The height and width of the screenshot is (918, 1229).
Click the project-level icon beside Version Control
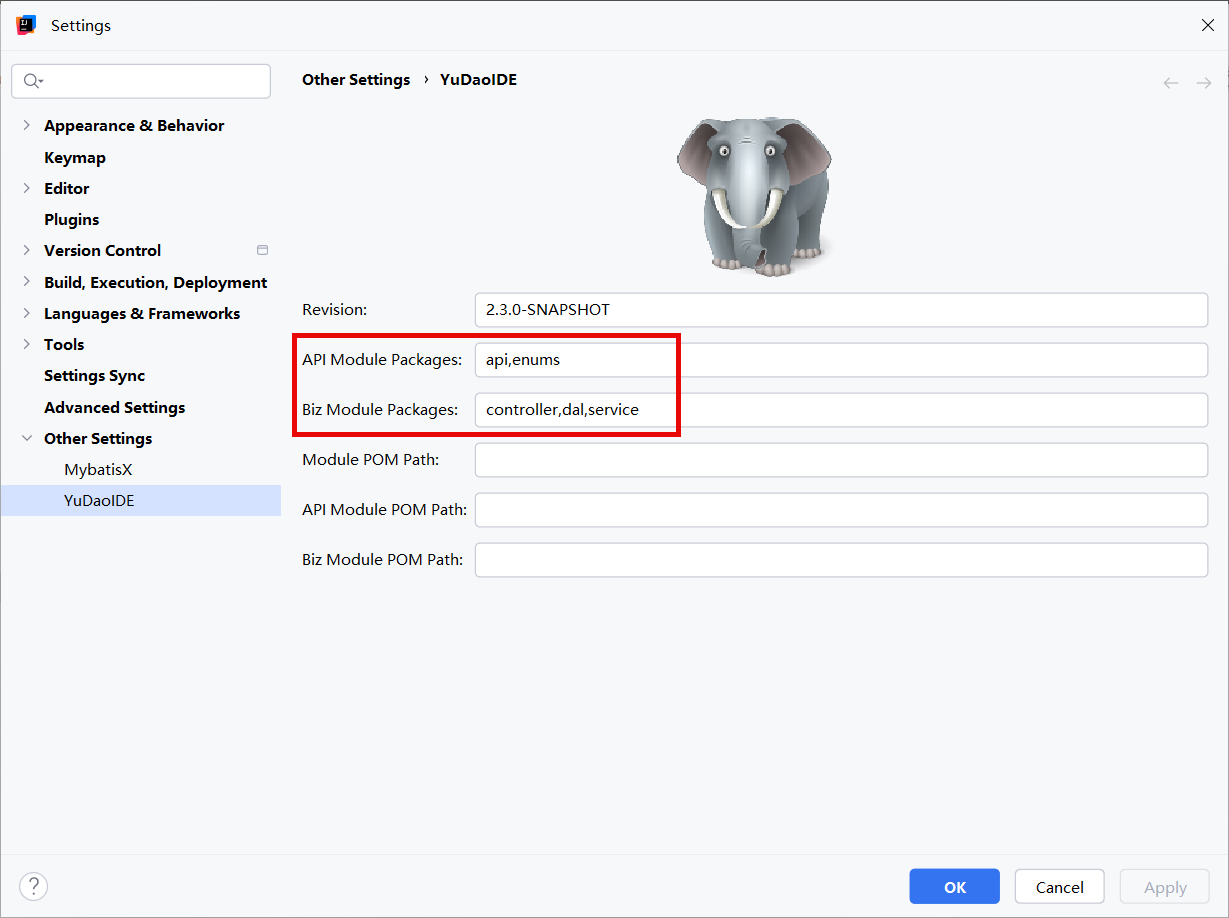pyautogui.click(x=262, y=250)
